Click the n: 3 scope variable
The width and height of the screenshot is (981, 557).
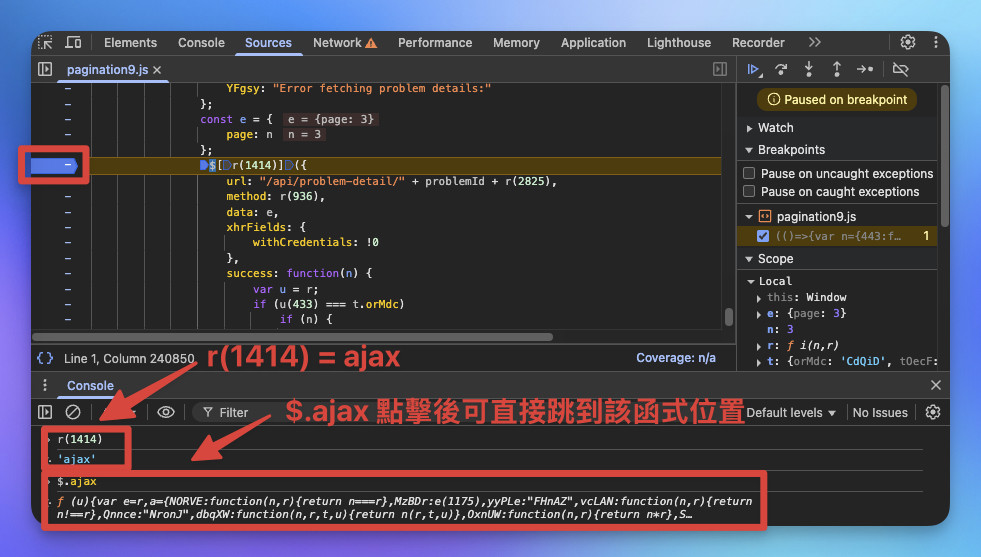[x=780, y=329]
